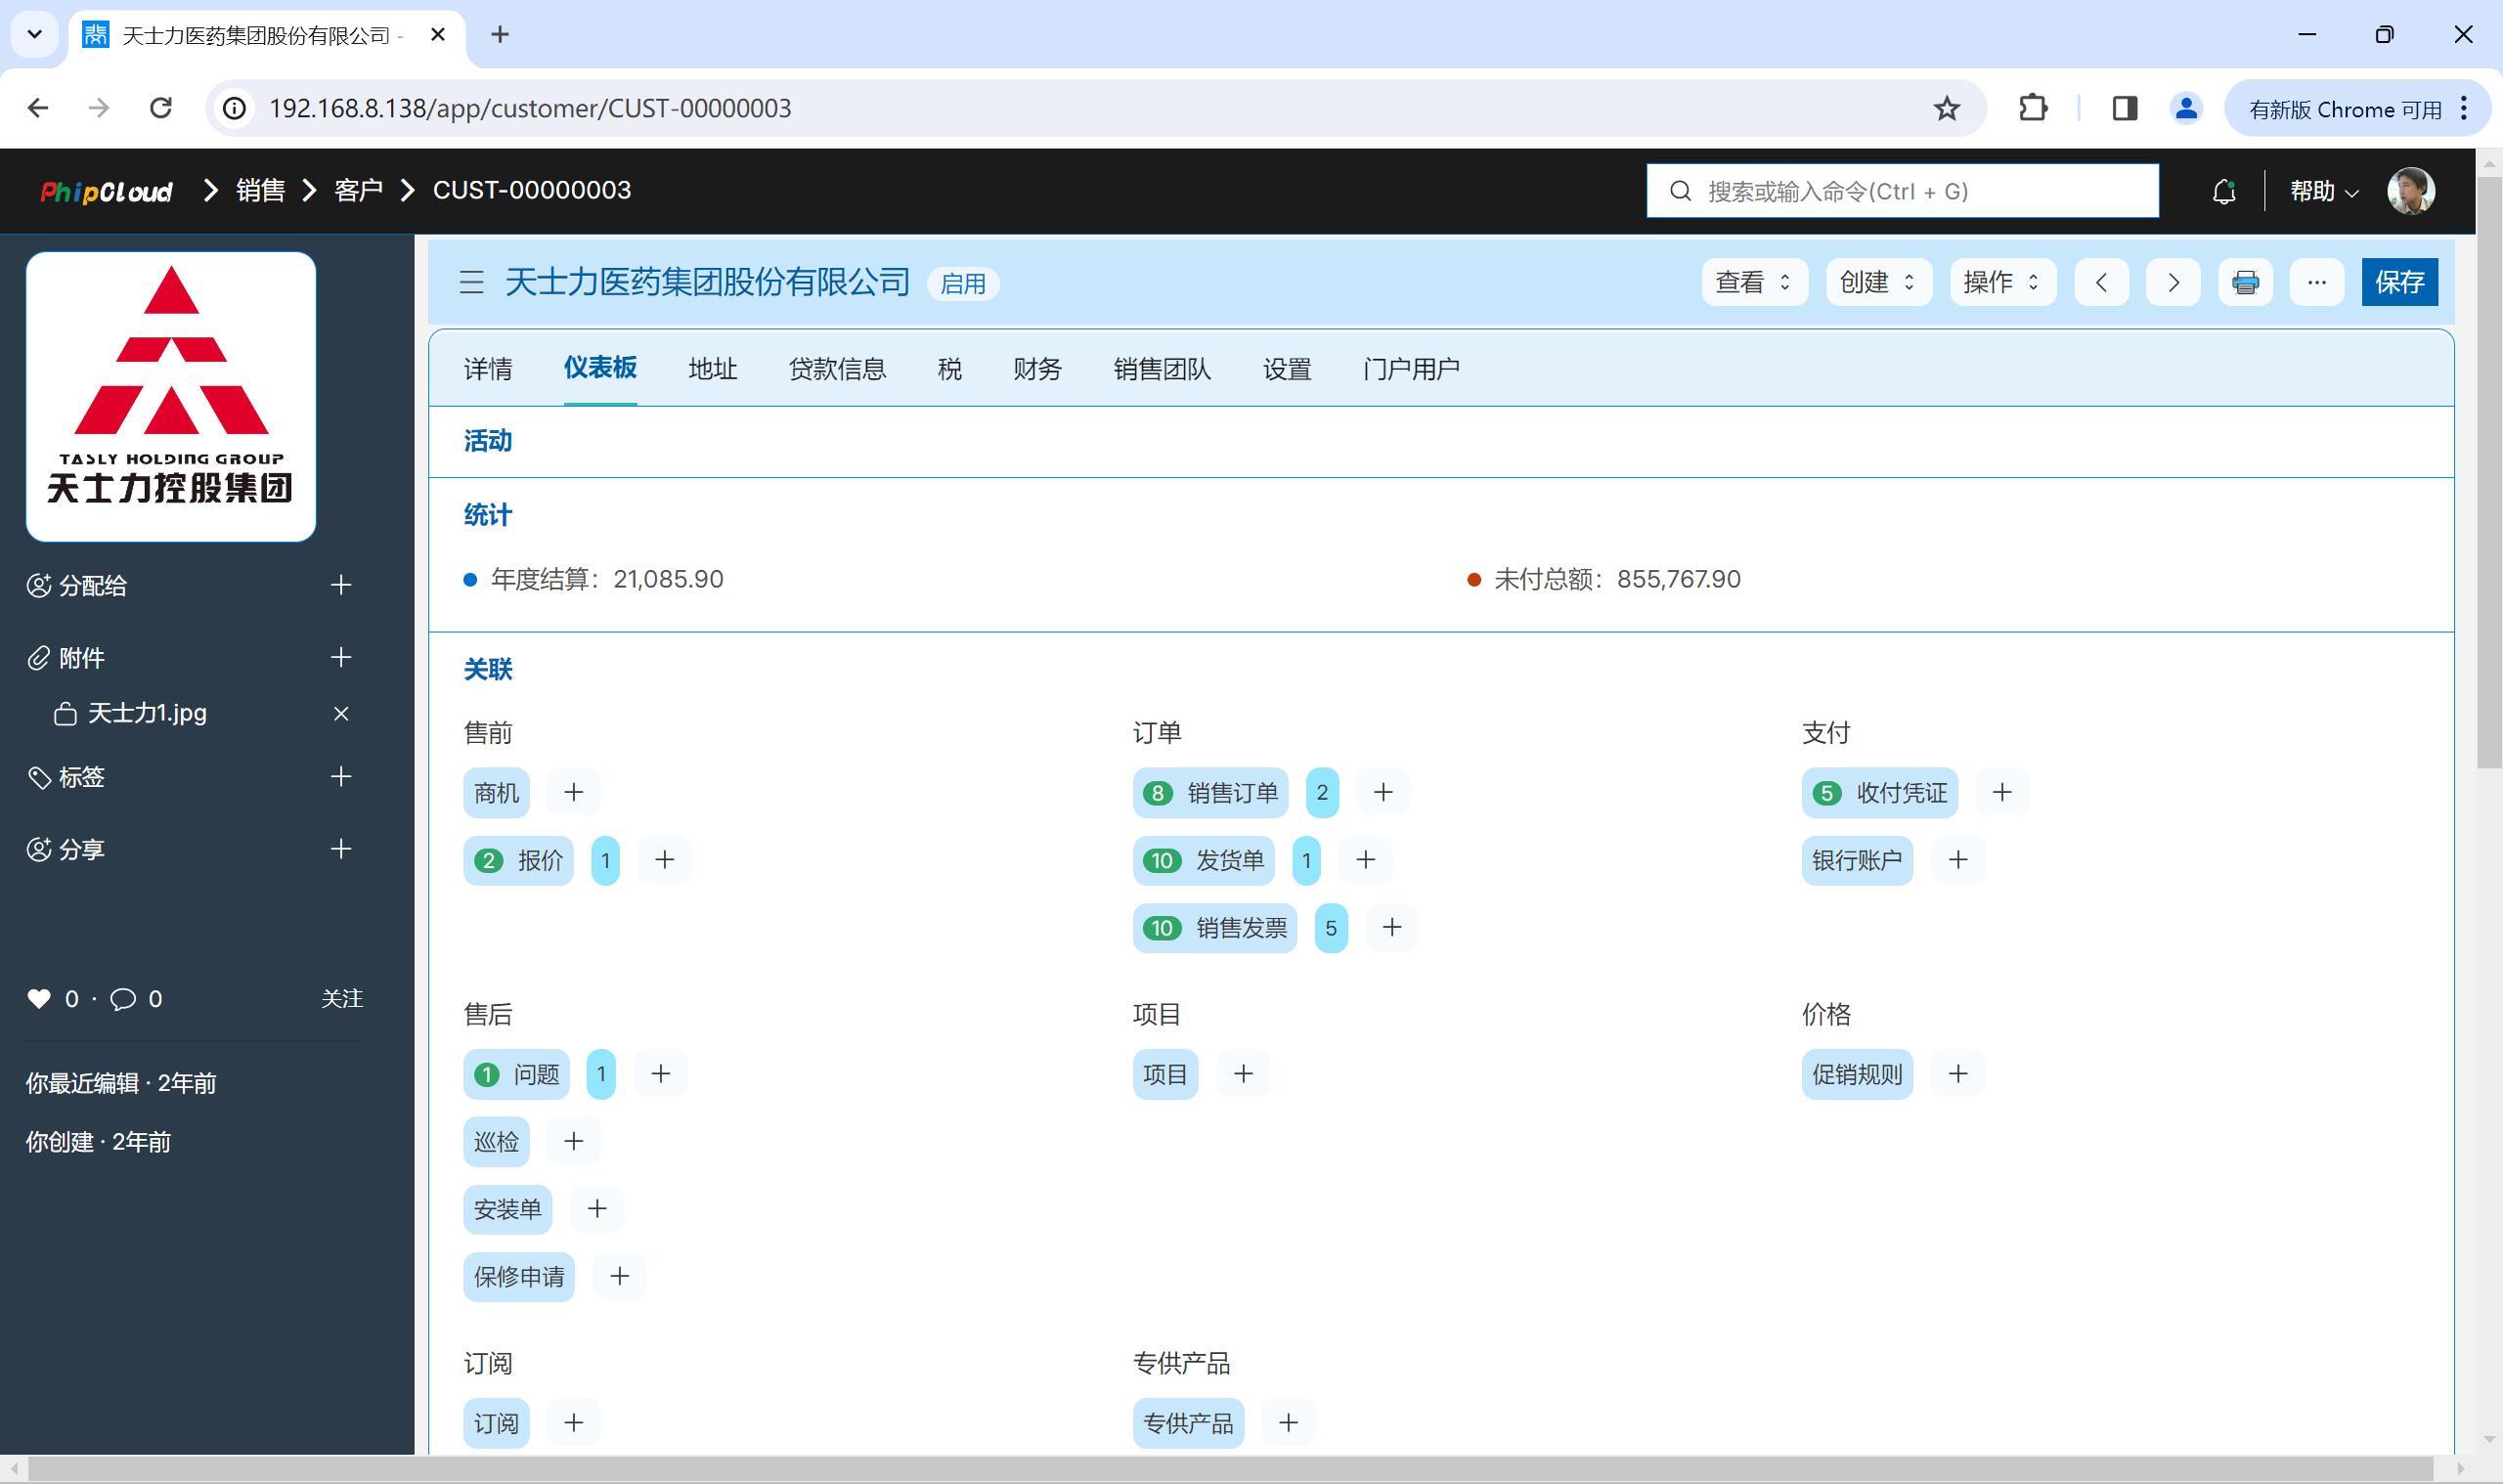Toggle 关注 follow in sidebar
The width and height of the screenshot is (2503, 1484).
(x=341, y=999)
